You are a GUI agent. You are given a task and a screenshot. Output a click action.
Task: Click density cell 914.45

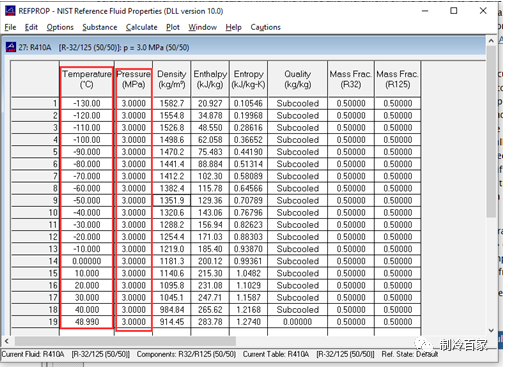click(x=172, y=322)
